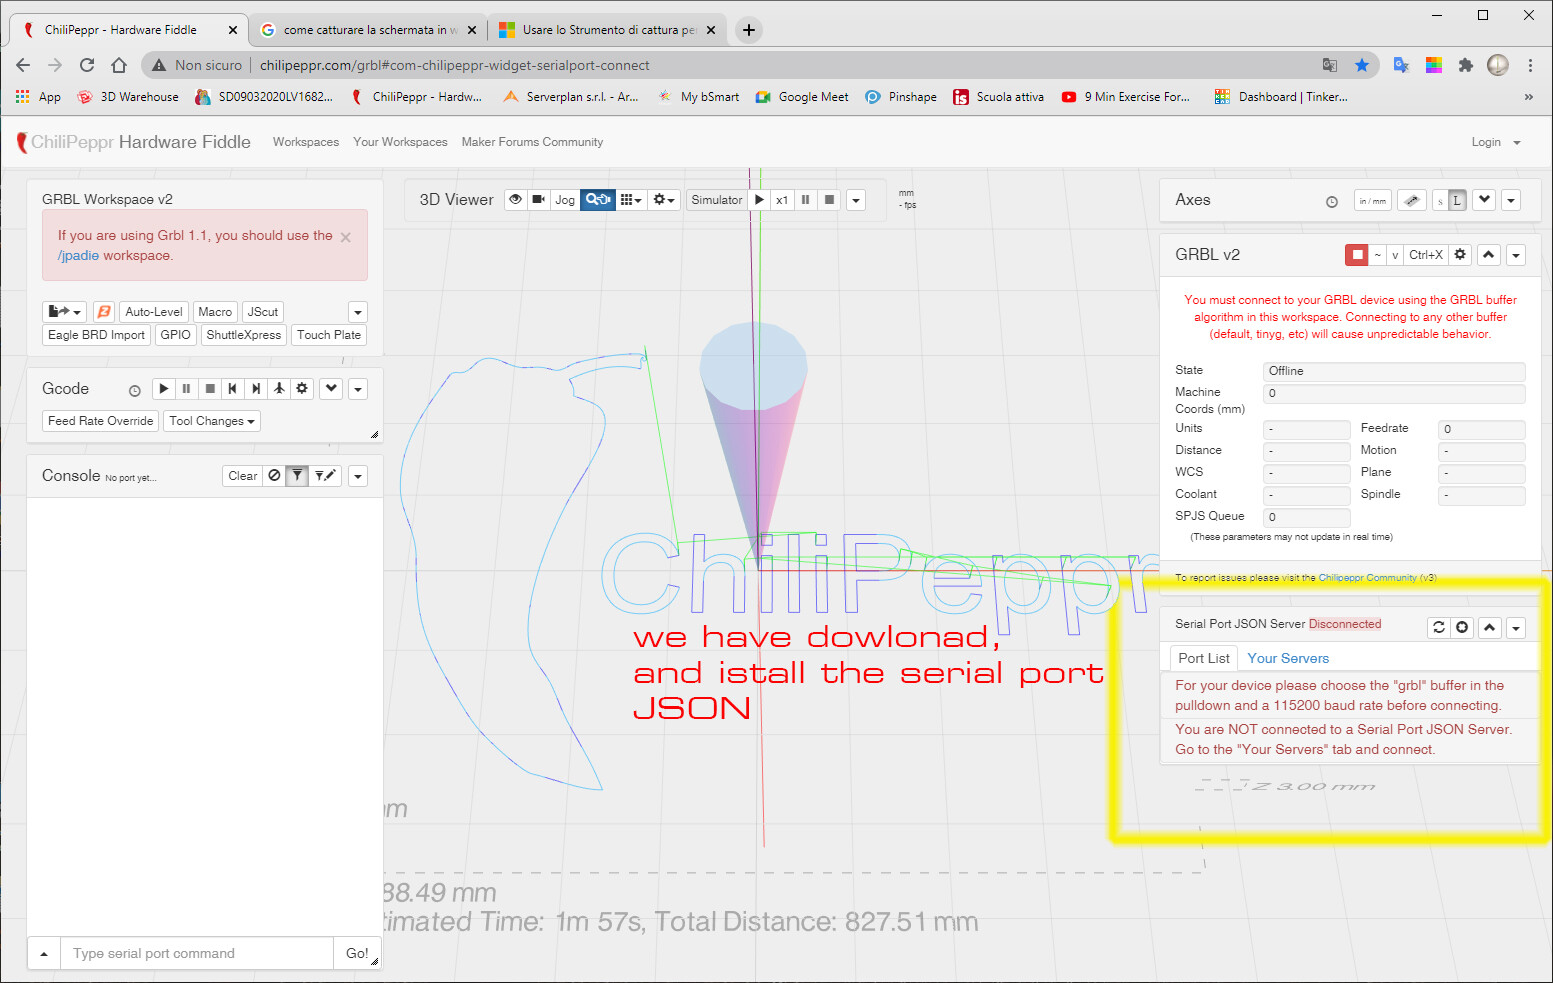Toggle the Macro widget
Viewport: 1553px width, 983px height.
click(x=215, y=312)
